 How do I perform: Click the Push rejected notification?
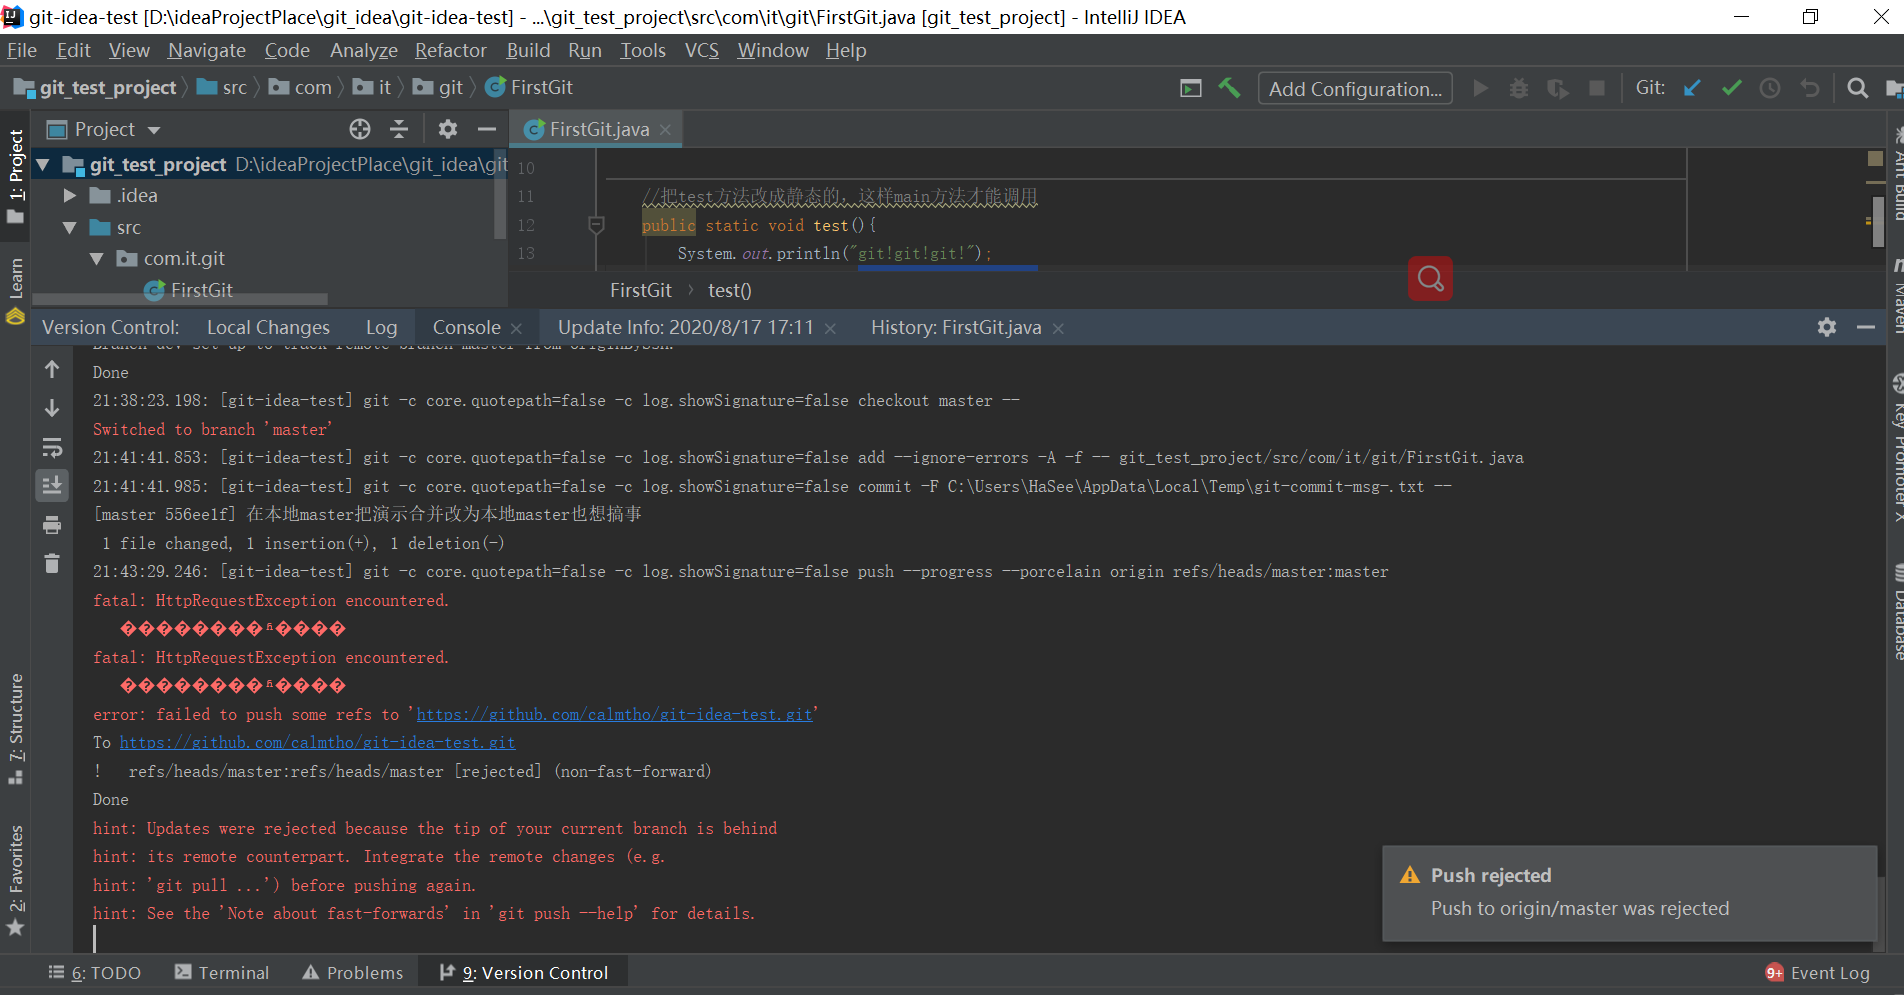(x=1629, y=893)
